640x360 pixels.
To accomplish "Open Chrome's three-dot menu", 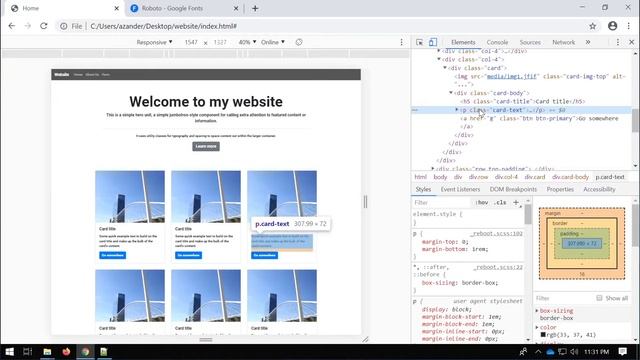I will (629, 26).
